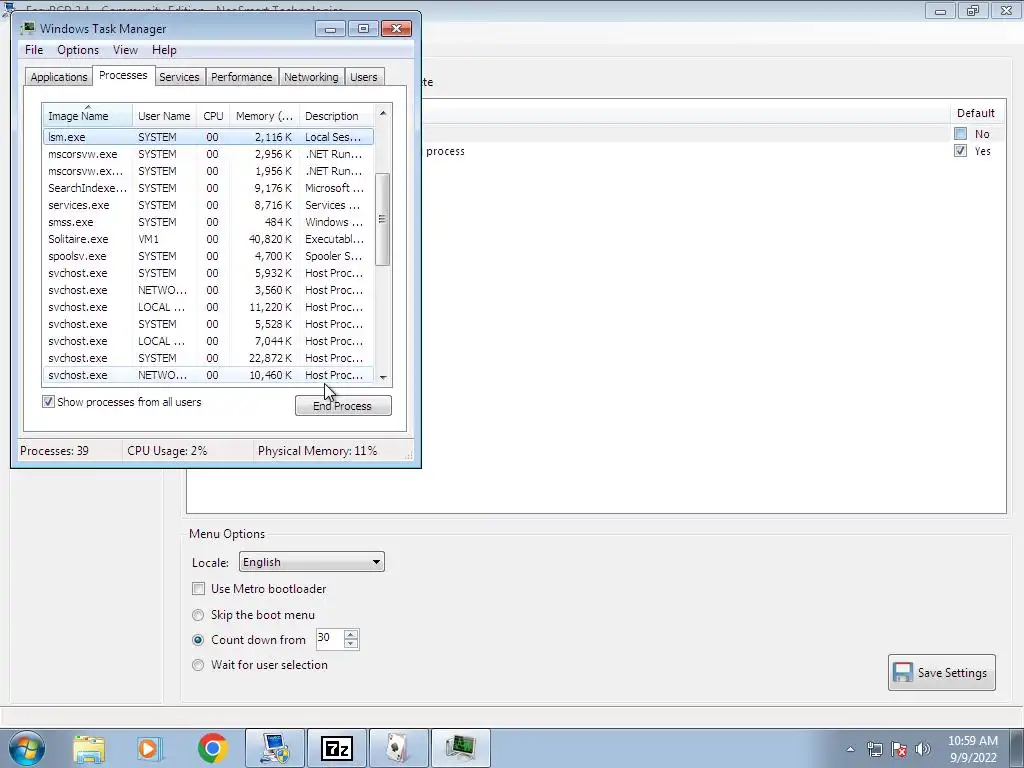Image resolution: width=1024 pixels, height=768 pixels.
Task: Select the smss.exe process row
Action: 208,222
